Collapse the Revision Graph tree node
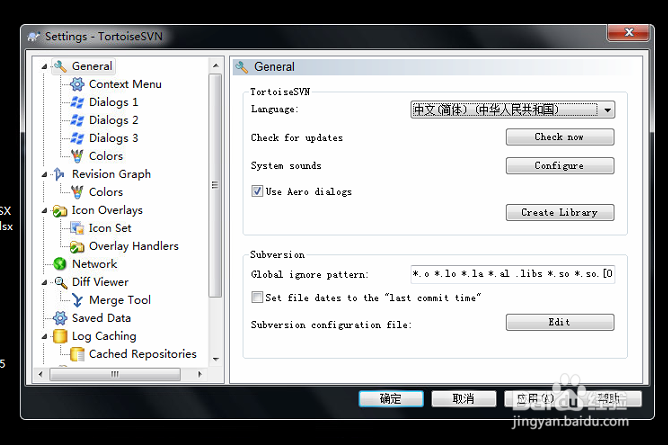The height and width of the screenshot is (445, 668). pos(45,175)
